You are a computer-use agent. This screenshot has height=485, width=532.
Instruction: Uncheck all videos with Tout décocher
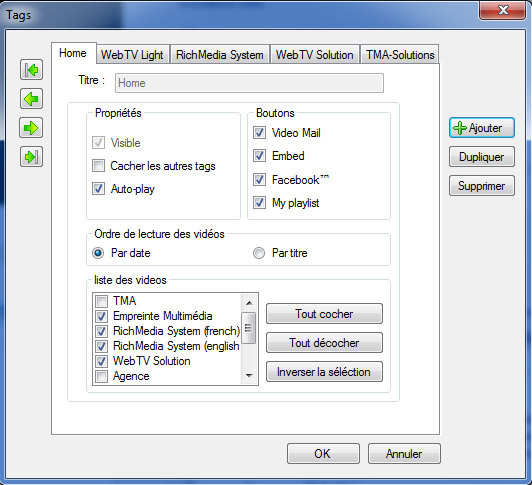click(x=324, y=342)
